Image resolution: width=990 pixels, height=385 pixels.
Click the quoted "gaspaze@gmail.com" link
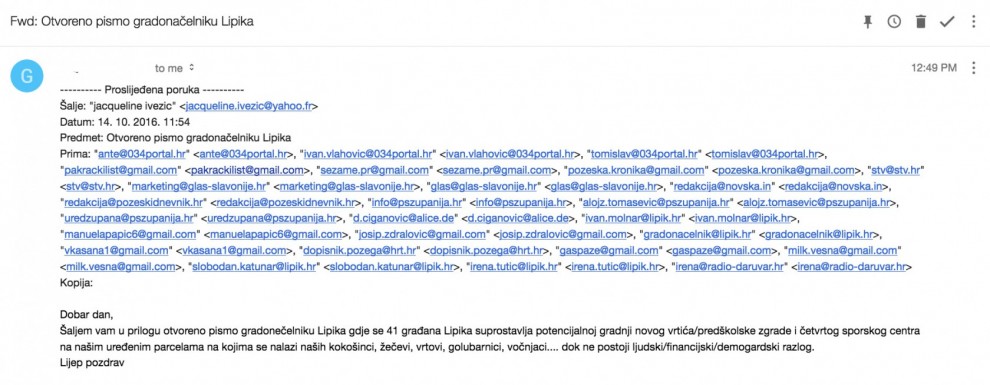pos(609,251)
